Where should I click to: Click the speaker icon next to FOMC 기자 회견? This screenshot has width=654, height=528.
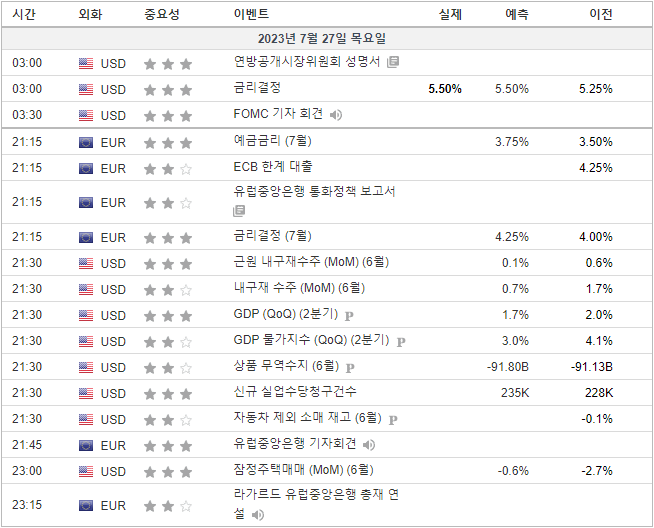click(336, 115)
